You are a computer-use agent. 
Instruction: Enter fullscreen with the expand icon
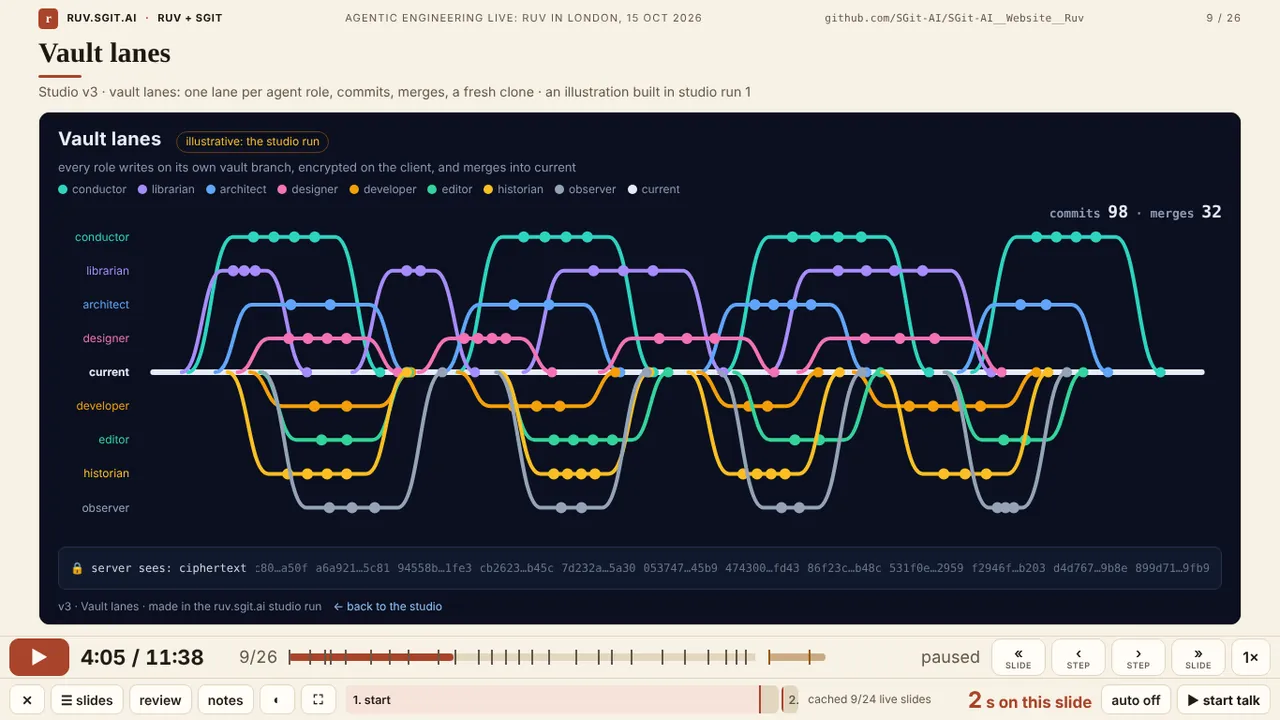point(318,700)
